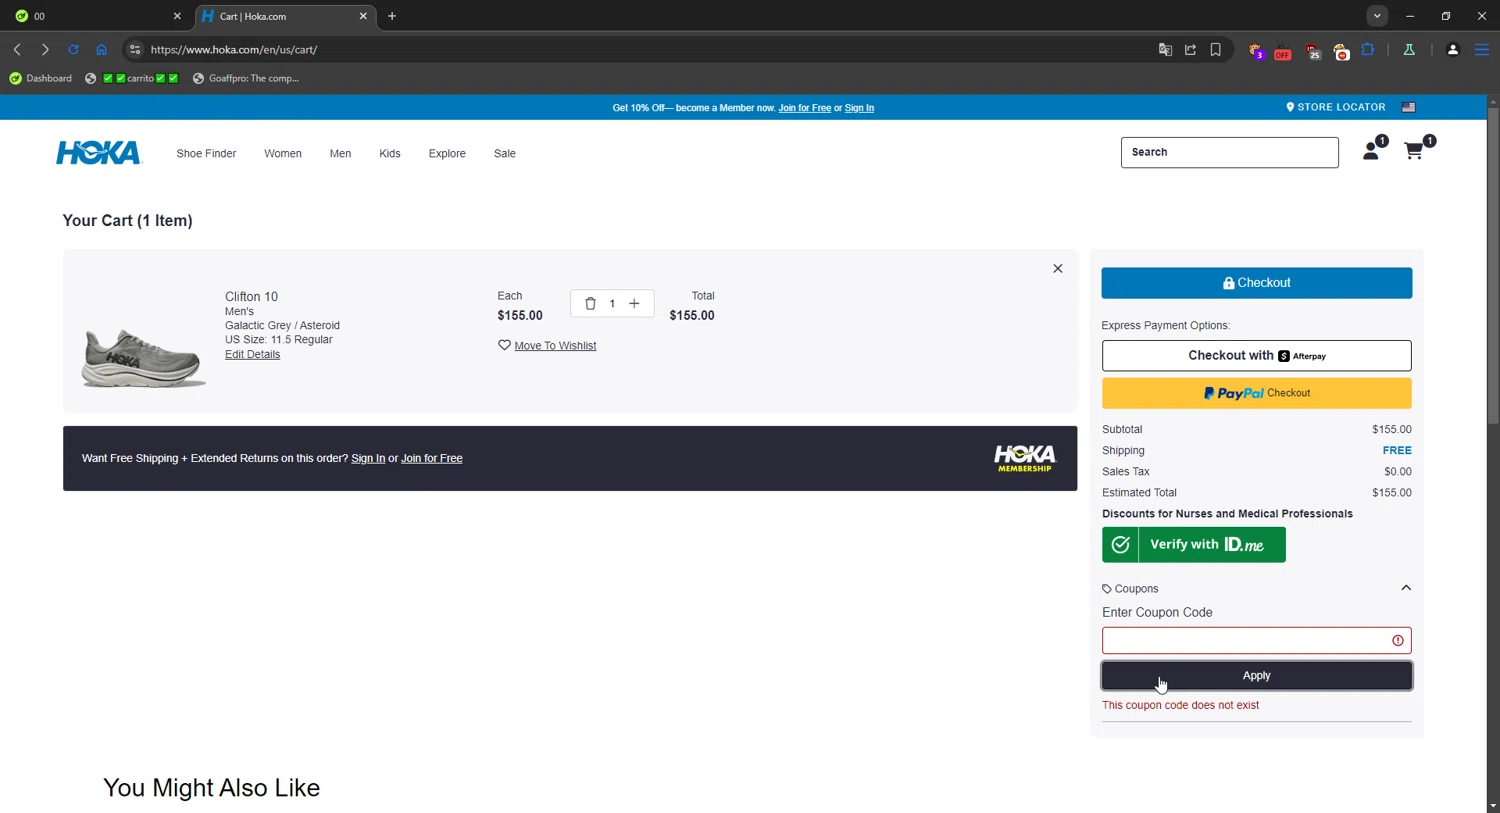Remove Clifton 10 with the X icon

[1057, 268]
